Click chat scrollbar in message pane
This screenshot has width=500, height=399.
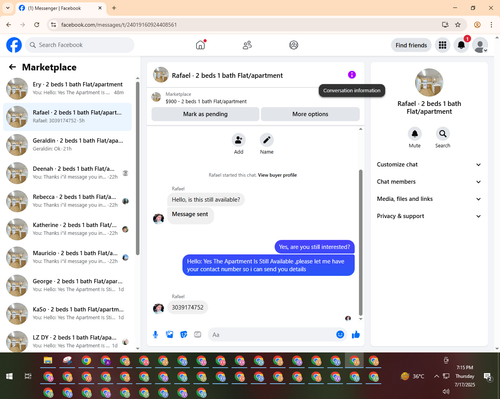coord(360,242)
